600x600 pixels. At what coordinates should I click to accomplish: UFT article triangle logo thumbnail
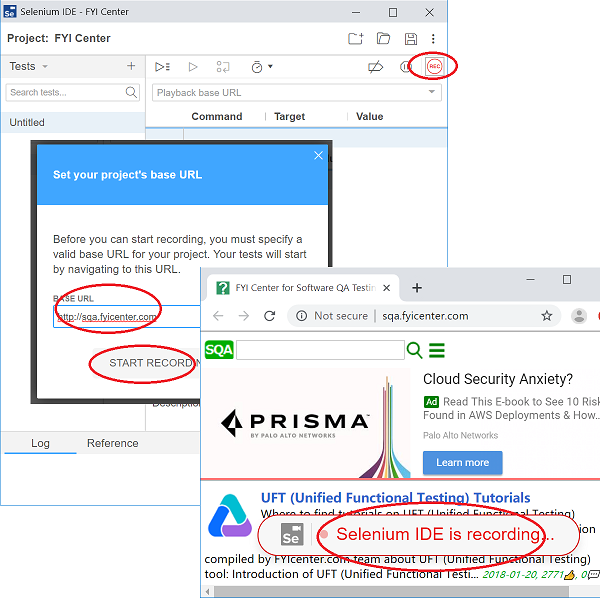tap(230, 515)
